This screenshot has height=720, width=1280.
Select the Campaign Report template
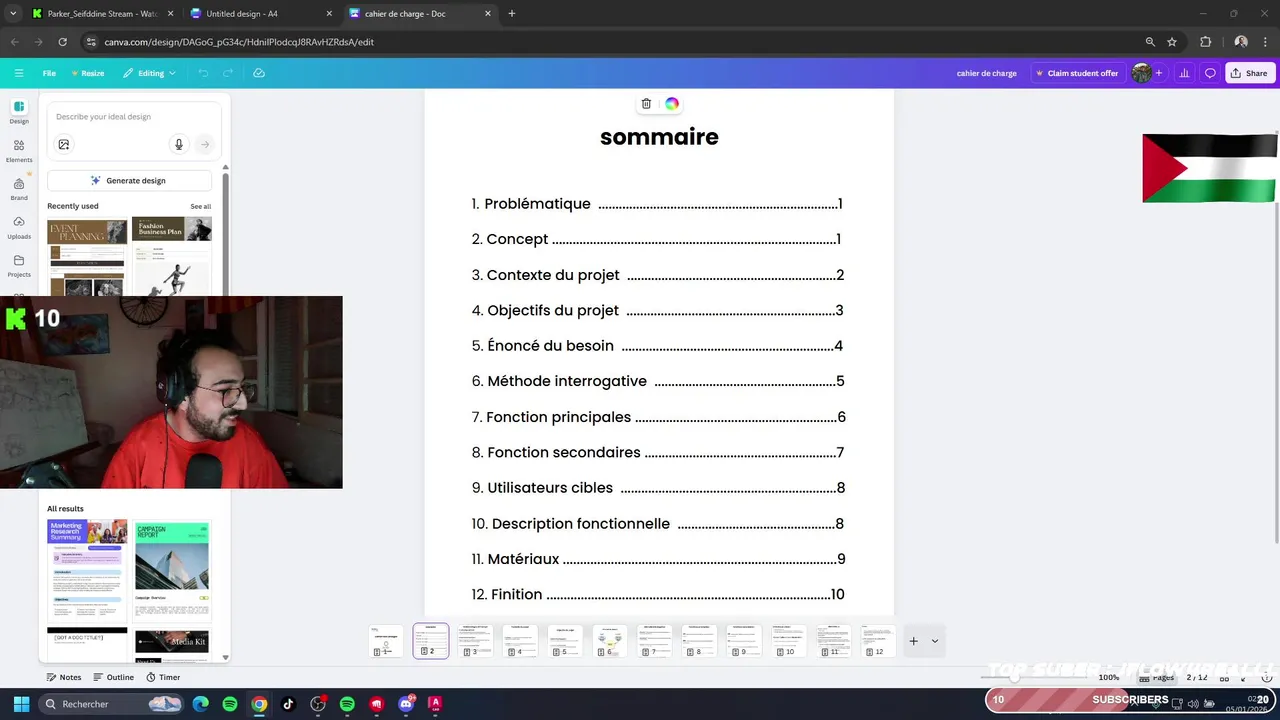[172, 569]
